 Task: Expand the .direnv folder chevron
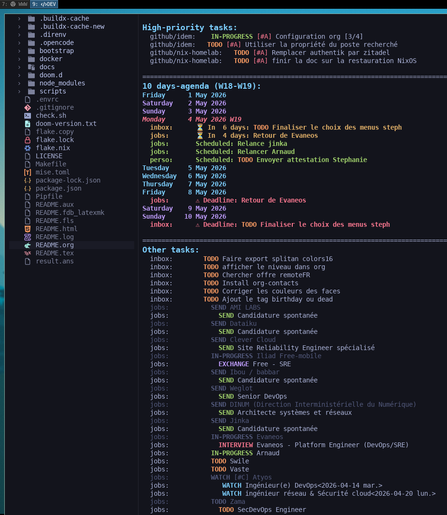(19, 35)
